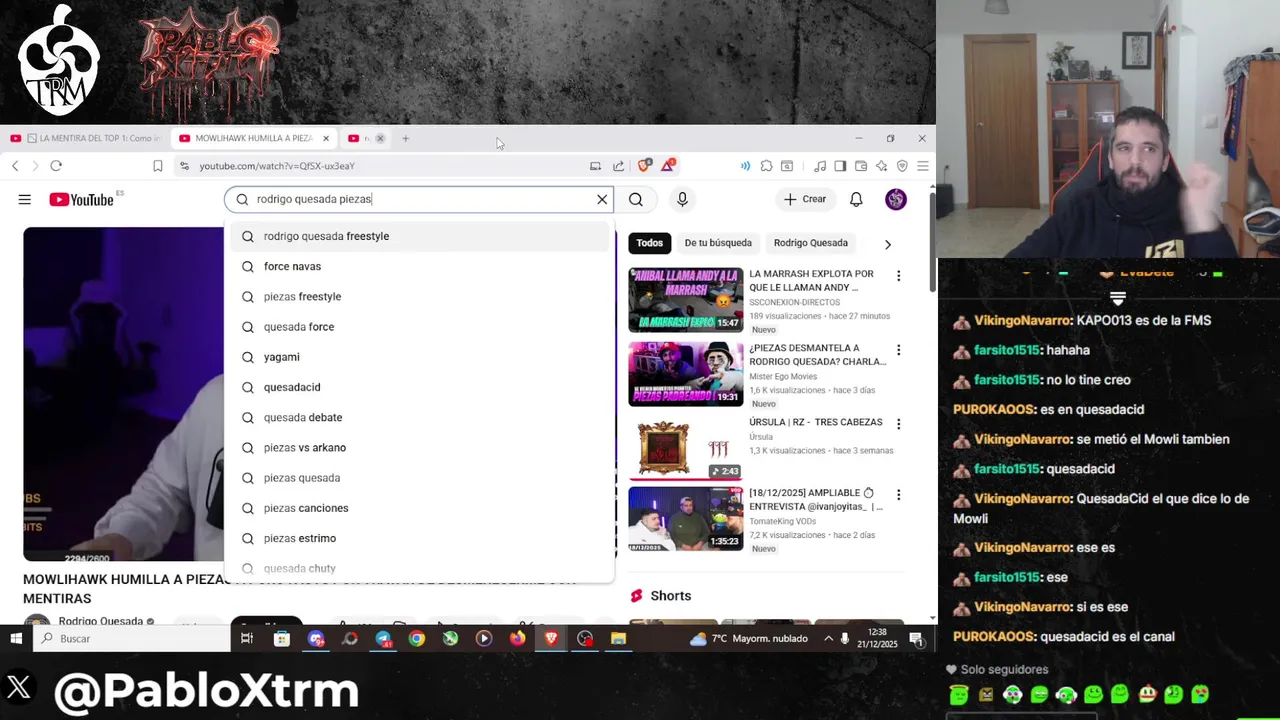This screenshot has height=720, width=1280.
Task: Open Microsoft Store from the taskbar
Action: click(282, 638)
